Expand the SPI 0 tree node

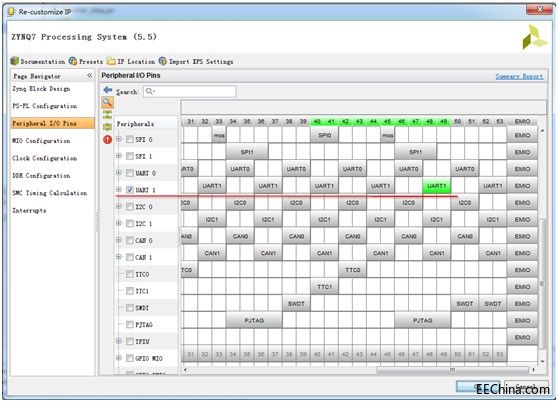tap(119, 139)
